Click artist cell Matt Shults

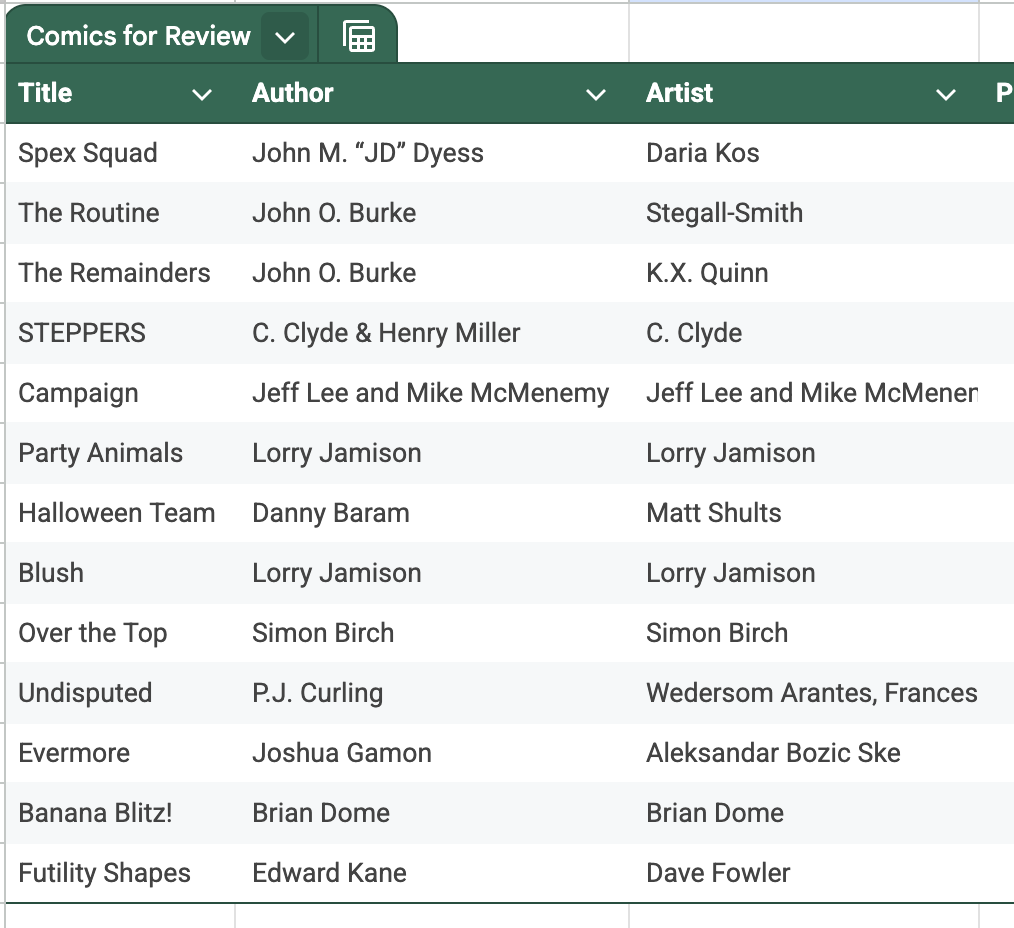click(x=804, y=513)
